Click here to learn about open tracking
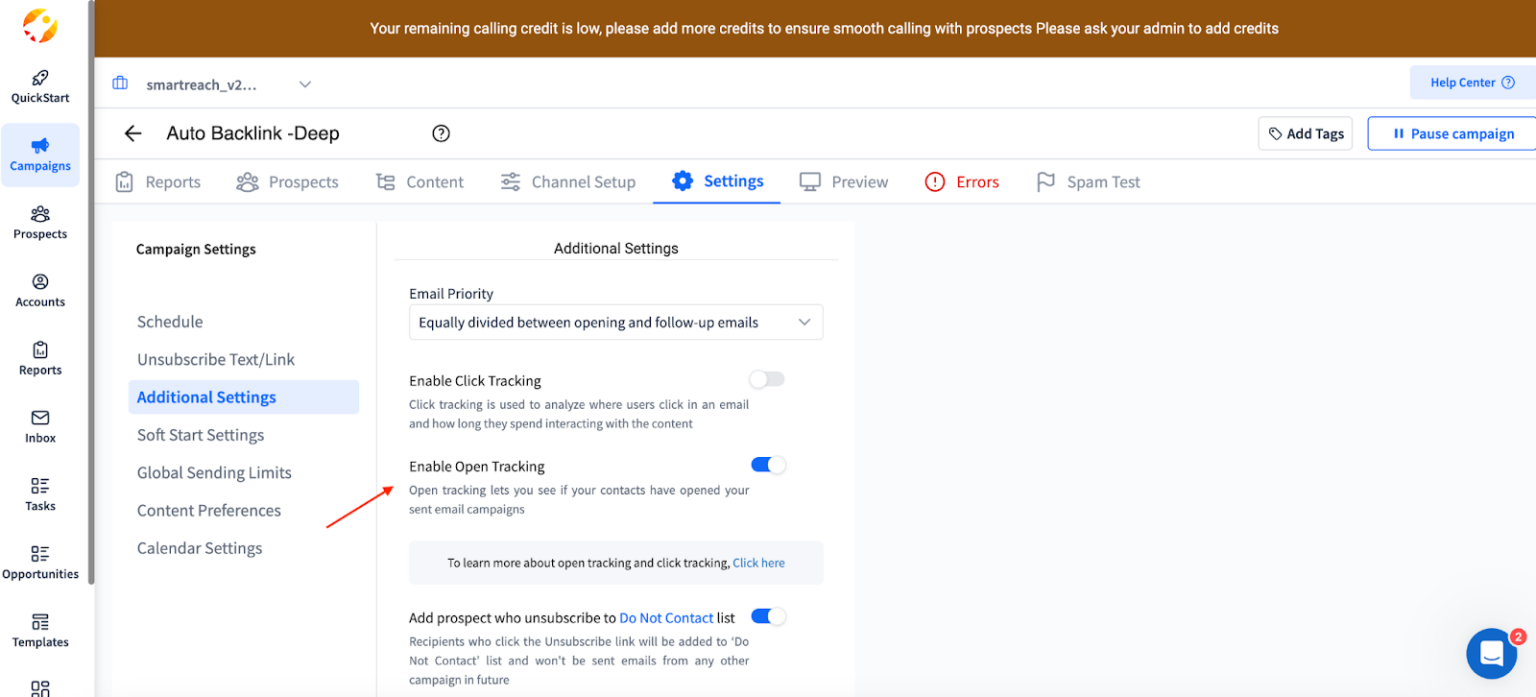 pyautogui.click(x=759, y=562)
